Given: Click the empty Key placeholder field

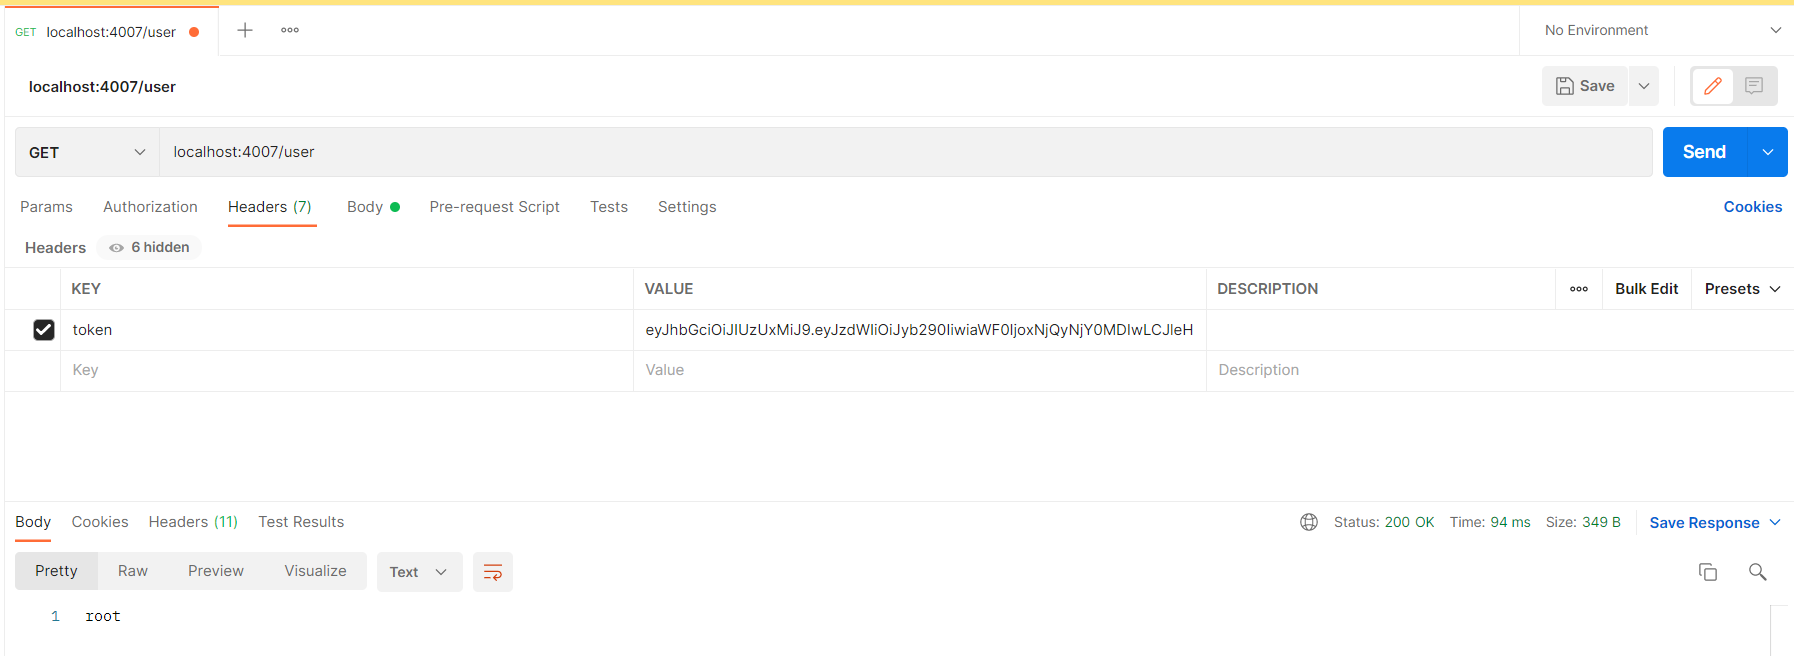Looking at the screenshot, I should (346, 370).
